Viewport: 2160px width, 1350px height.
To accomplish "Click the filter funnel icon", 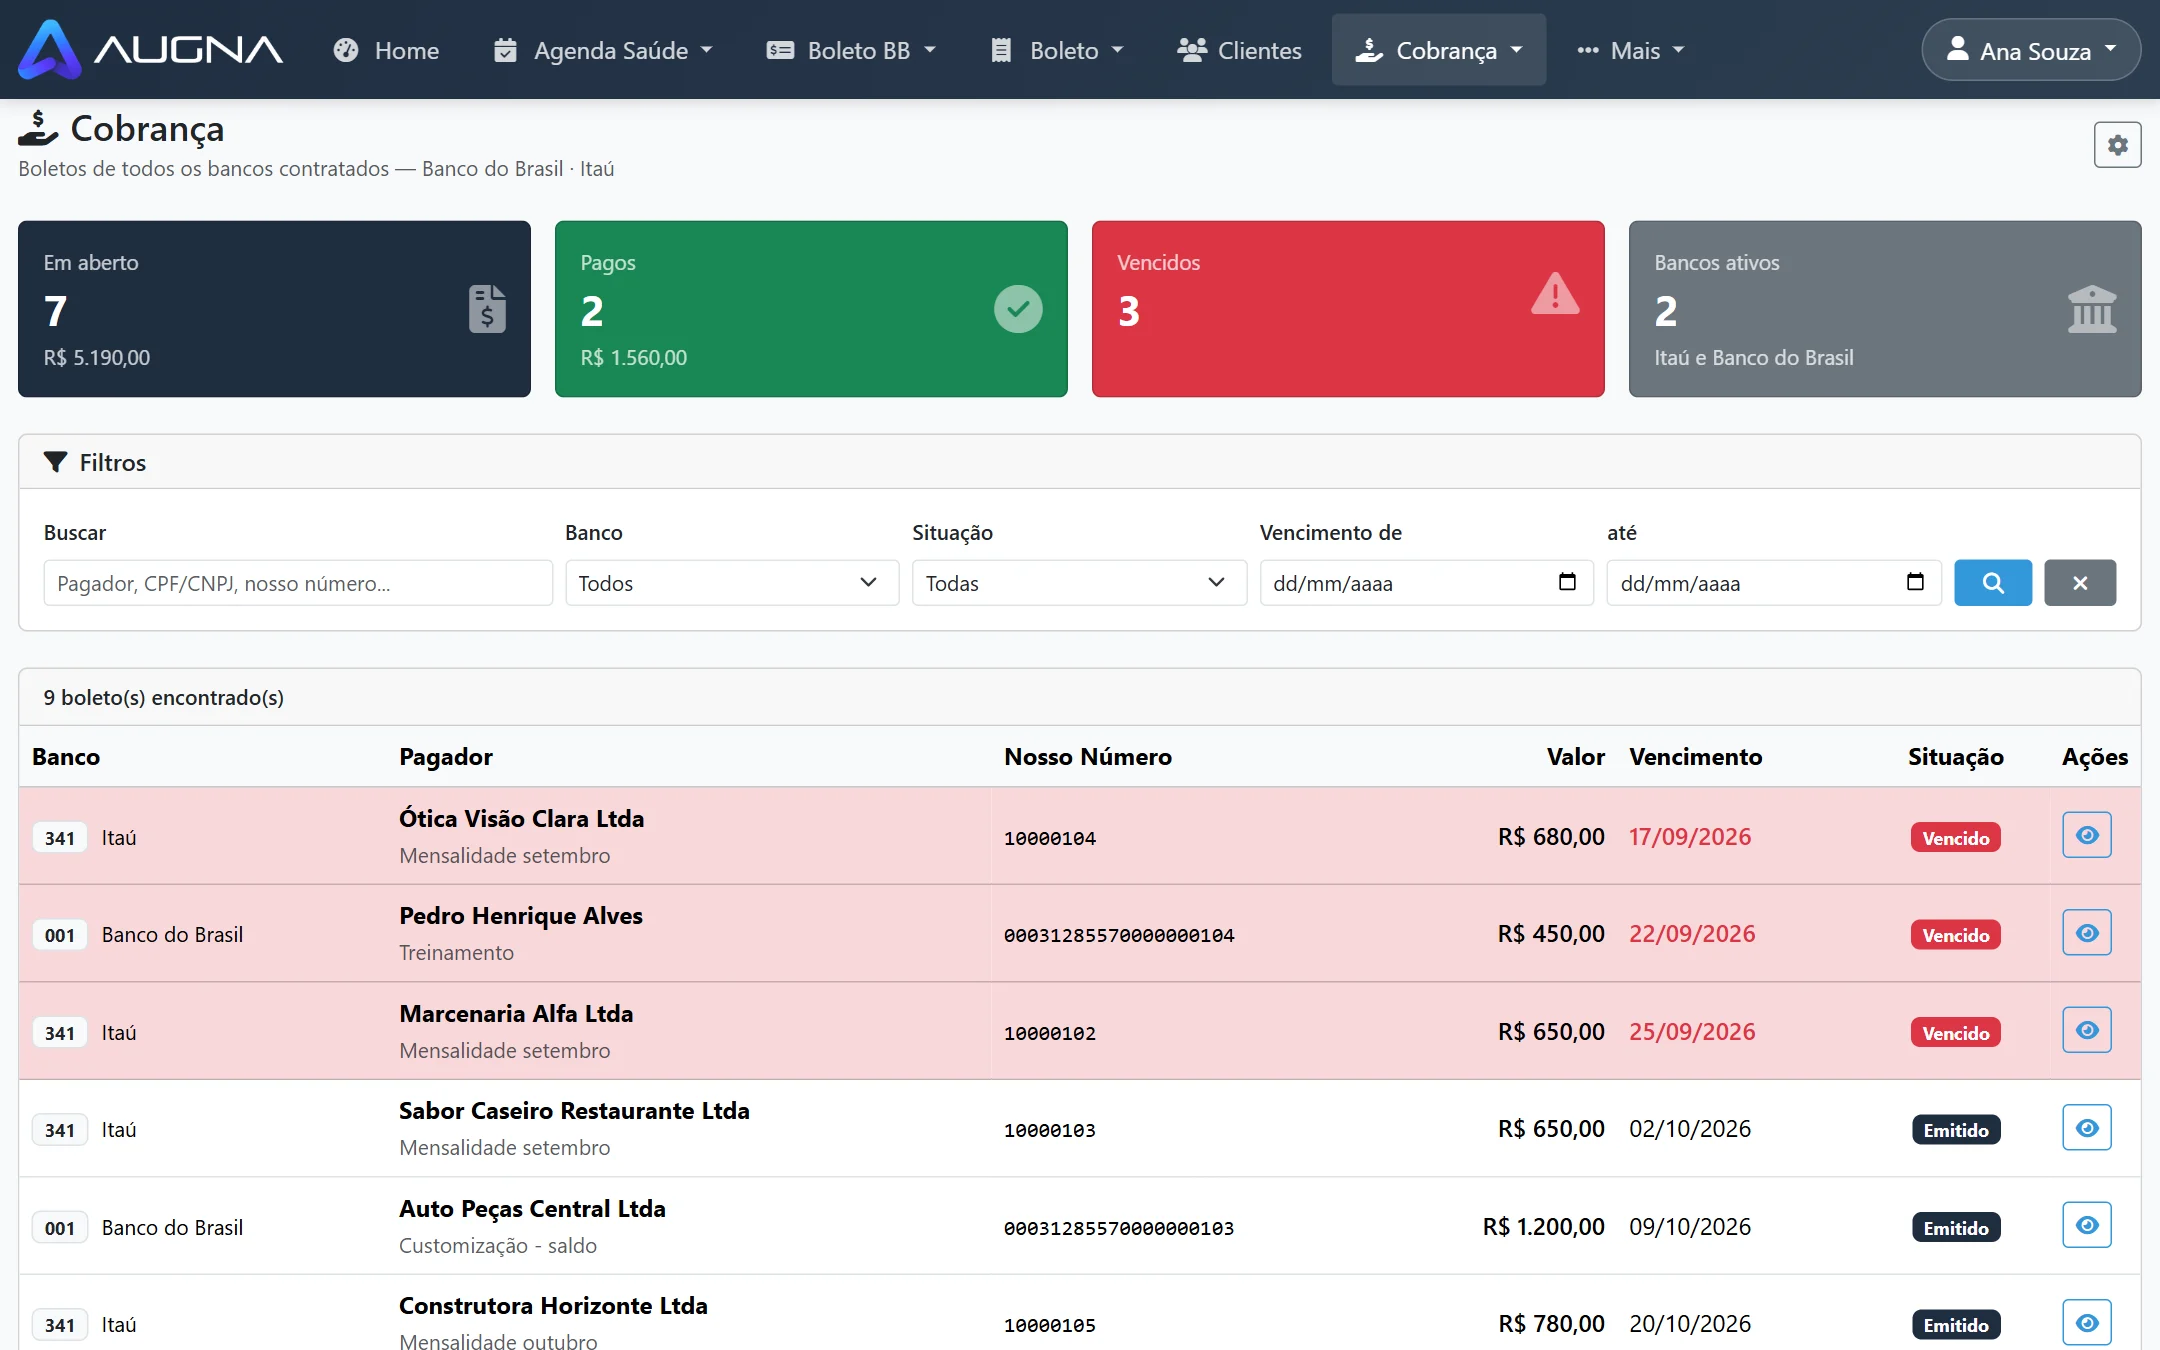I will coord(55,462).
